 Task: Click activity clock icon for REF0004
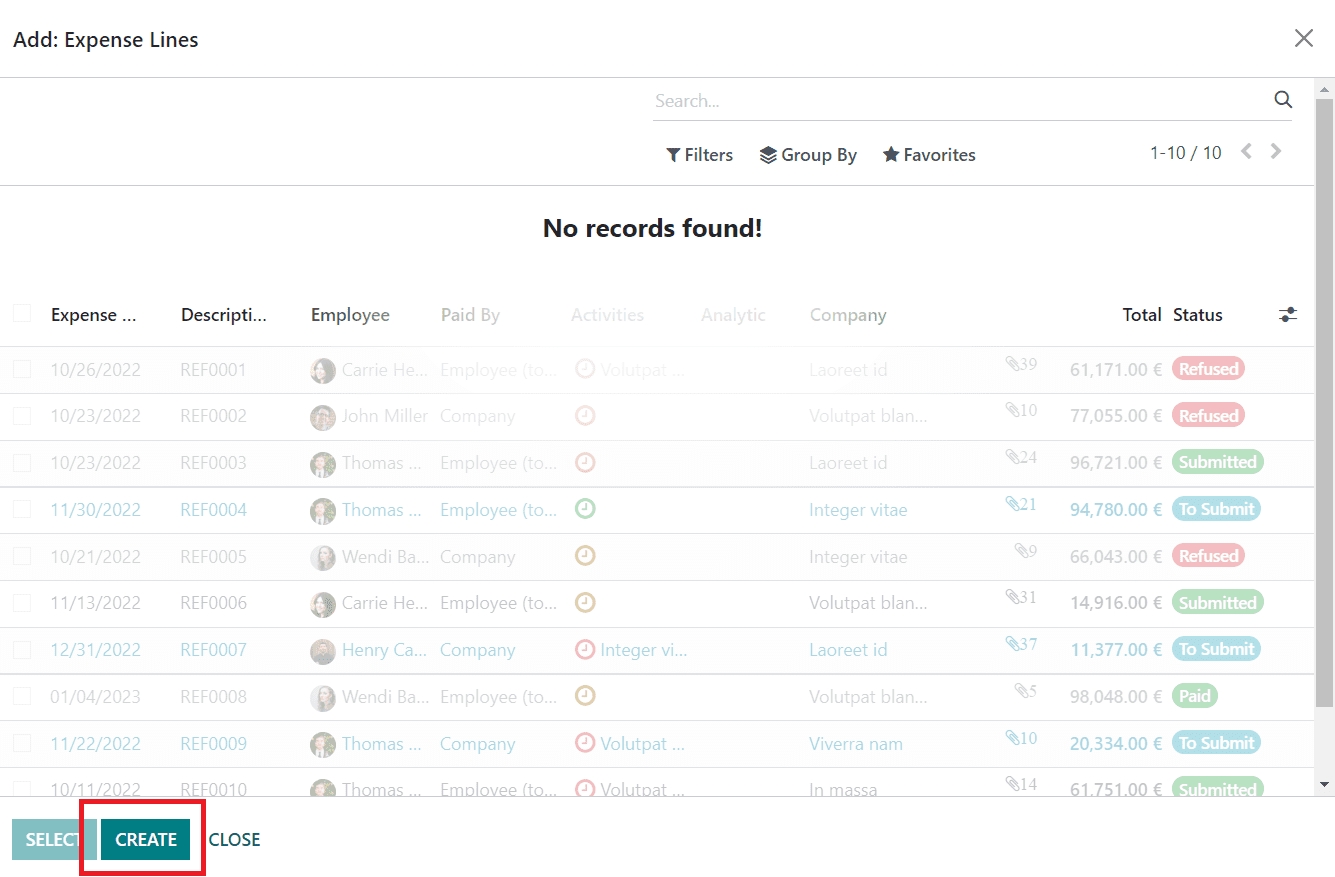[585, 509]
